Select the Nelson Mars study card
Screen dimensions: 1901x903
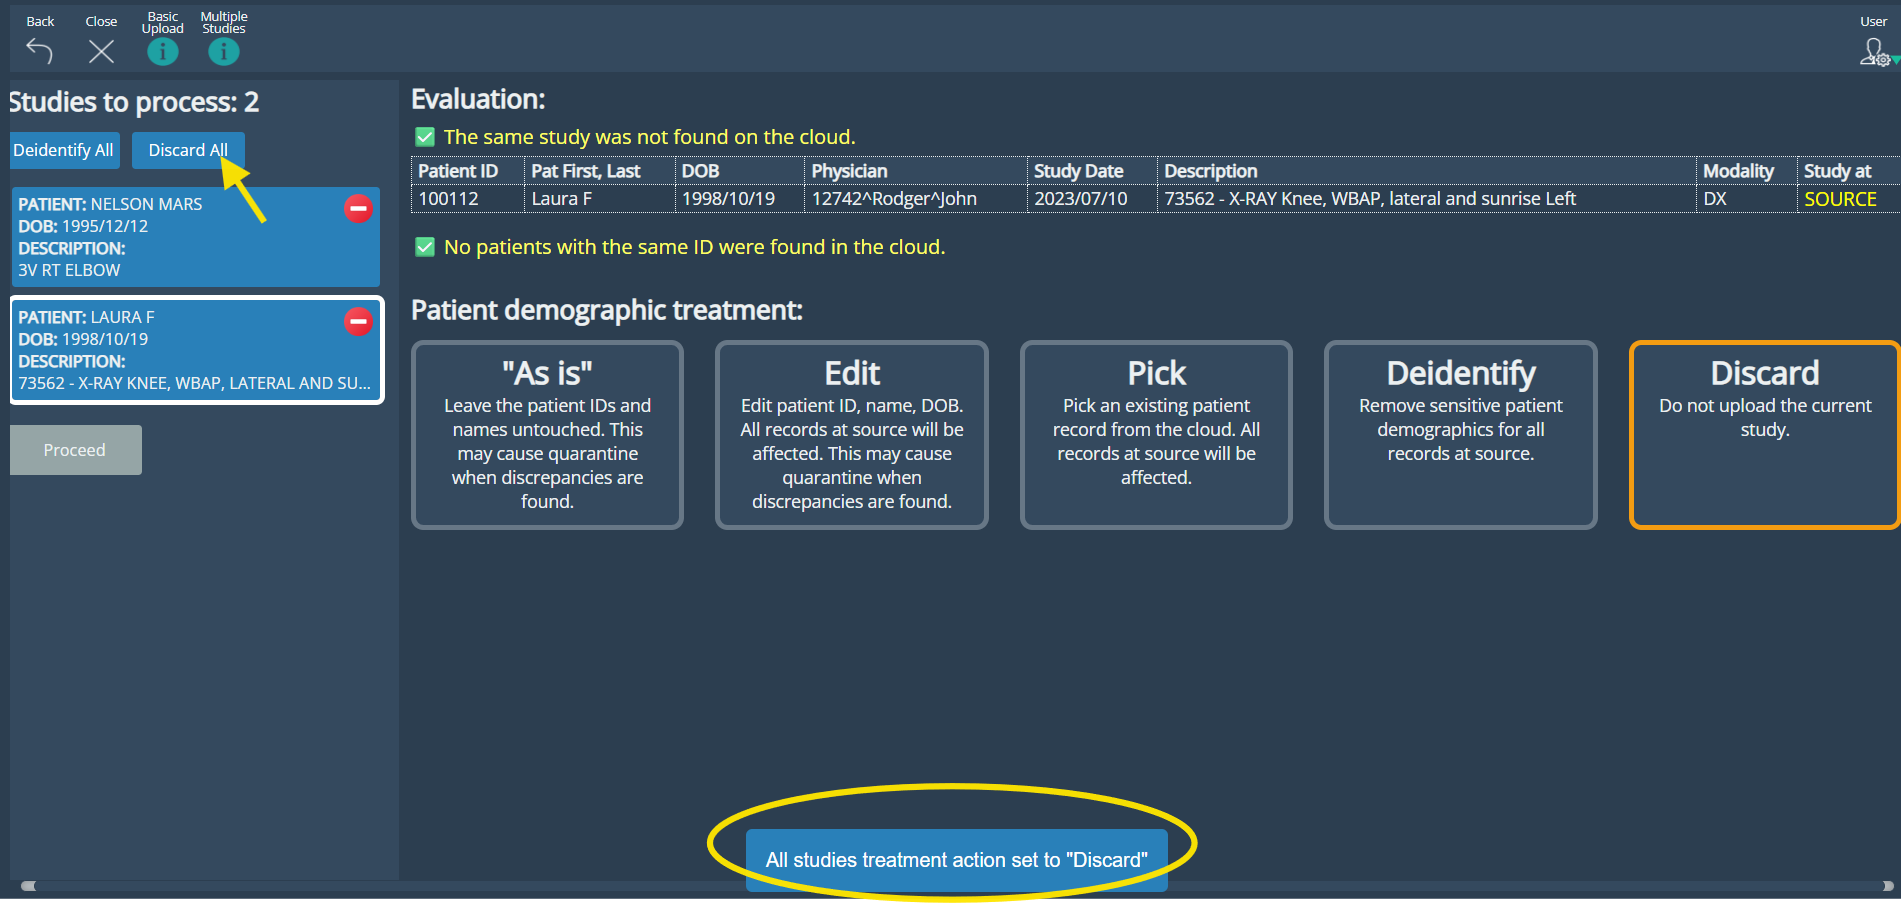pyautogui.click(x=180, y=238)
